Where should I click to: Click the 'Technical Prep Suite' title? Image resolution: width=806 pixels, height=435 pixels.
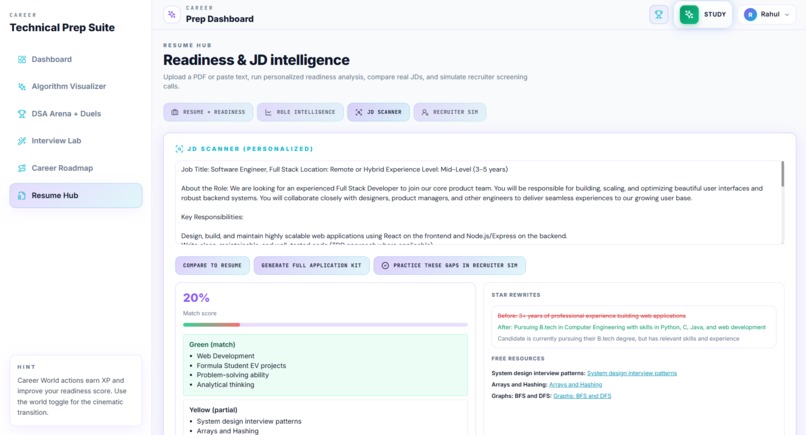[x=62, y=28]
